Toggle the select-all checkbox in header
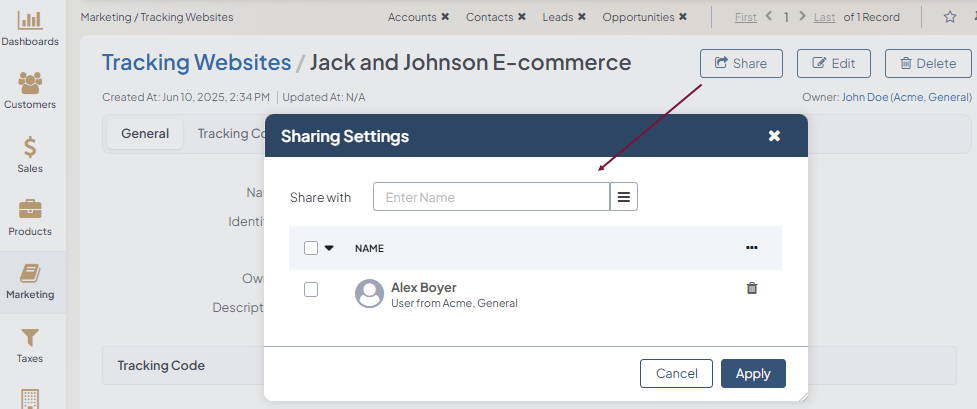 [311, 248]
